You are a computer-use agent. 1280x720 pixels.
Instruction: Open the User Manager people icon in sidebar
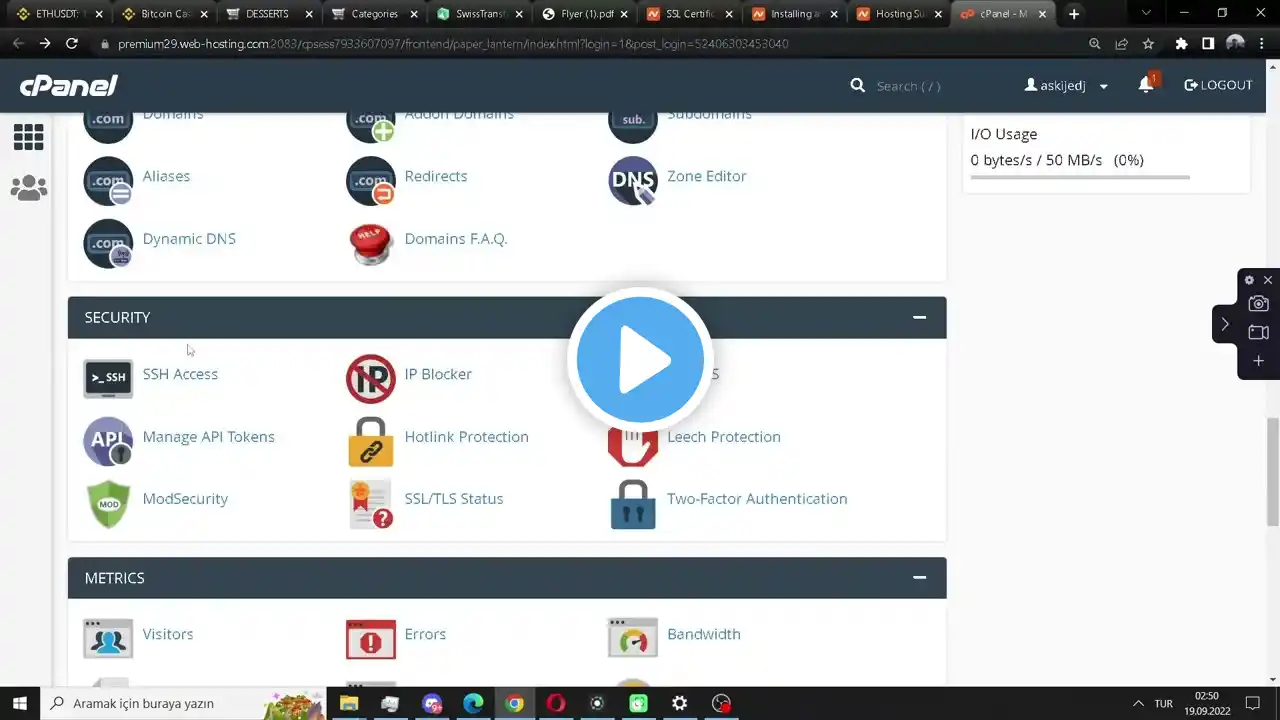pyautogui.click(x=28, y=188)
